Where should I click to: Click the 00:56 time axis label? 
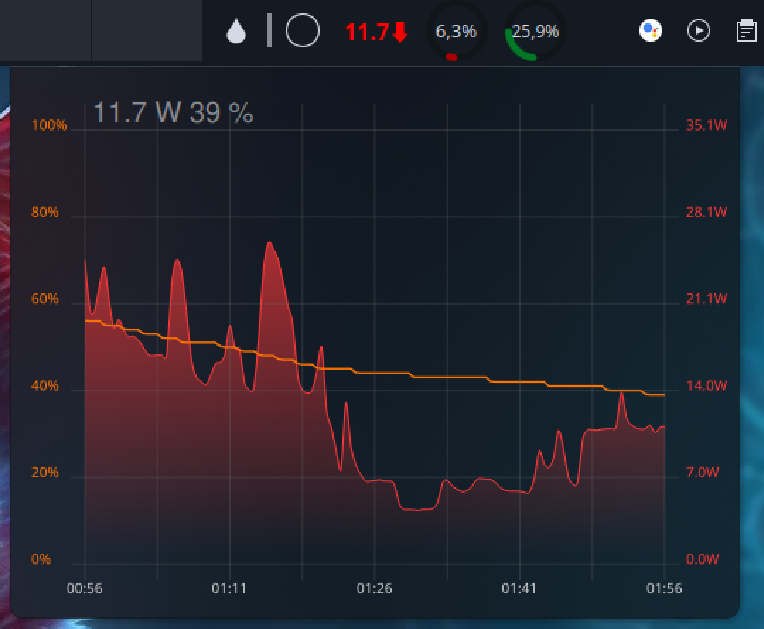(x=85, y=588)
